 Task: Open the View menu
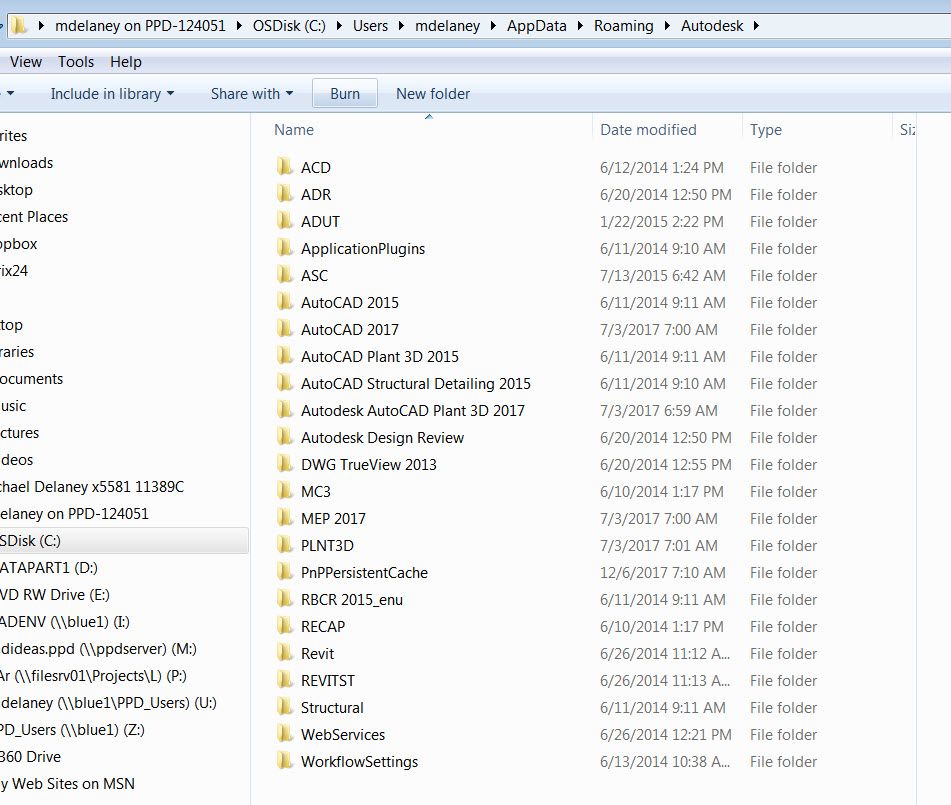pyautogui.click(x=25, y=62)
